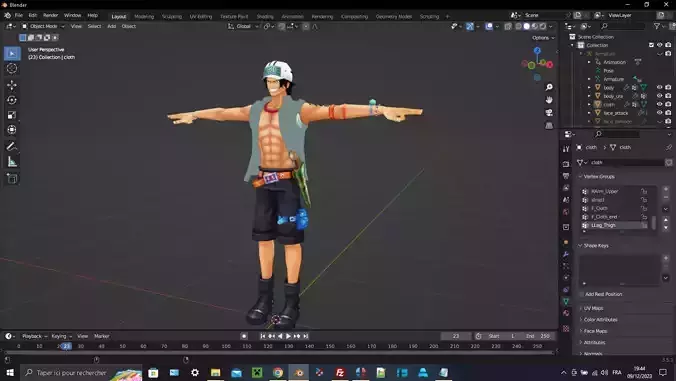Open the Playback dropdown
676x381 pixels.
pyautogui.click(x=34, y=336)
